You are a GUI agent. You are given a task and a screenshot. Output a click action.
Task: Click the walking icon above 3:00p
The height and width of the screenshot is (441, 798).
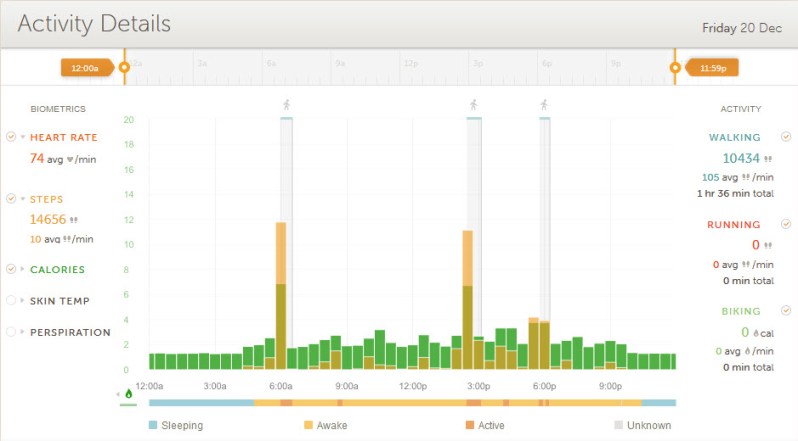tap(473, 104)
